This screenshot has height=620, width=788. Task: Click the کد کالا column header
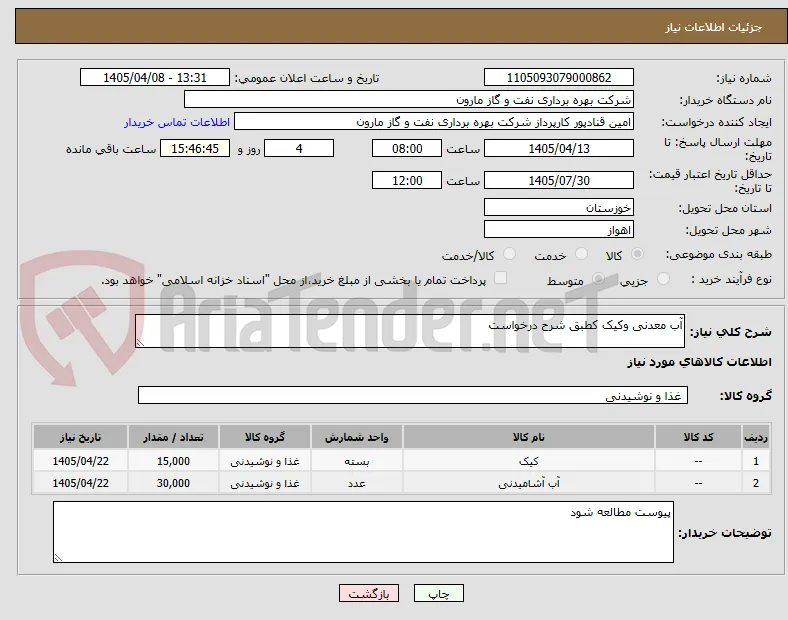click(698, 437)
